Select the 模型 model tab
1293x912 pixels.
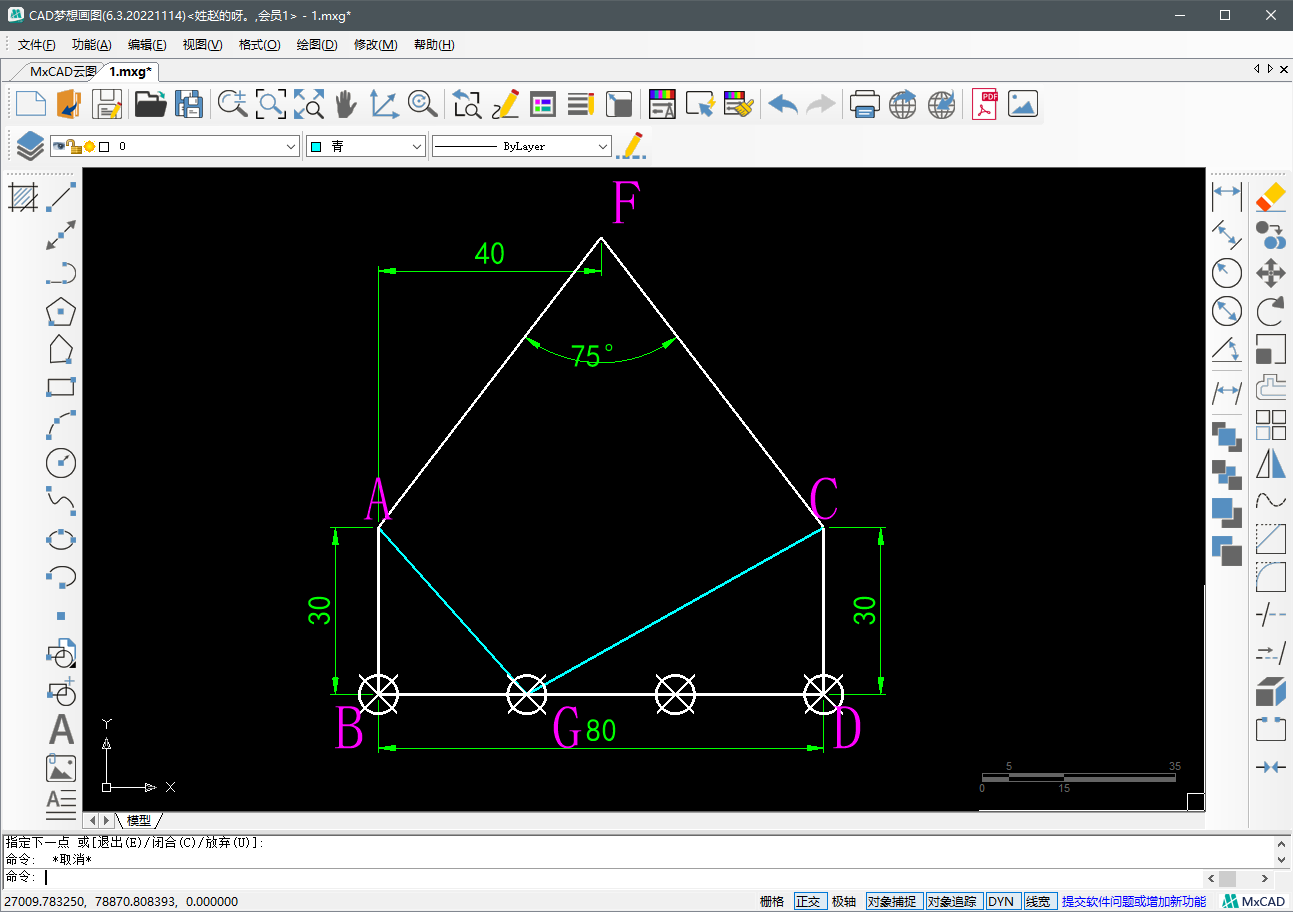click(x=138, y=820)
